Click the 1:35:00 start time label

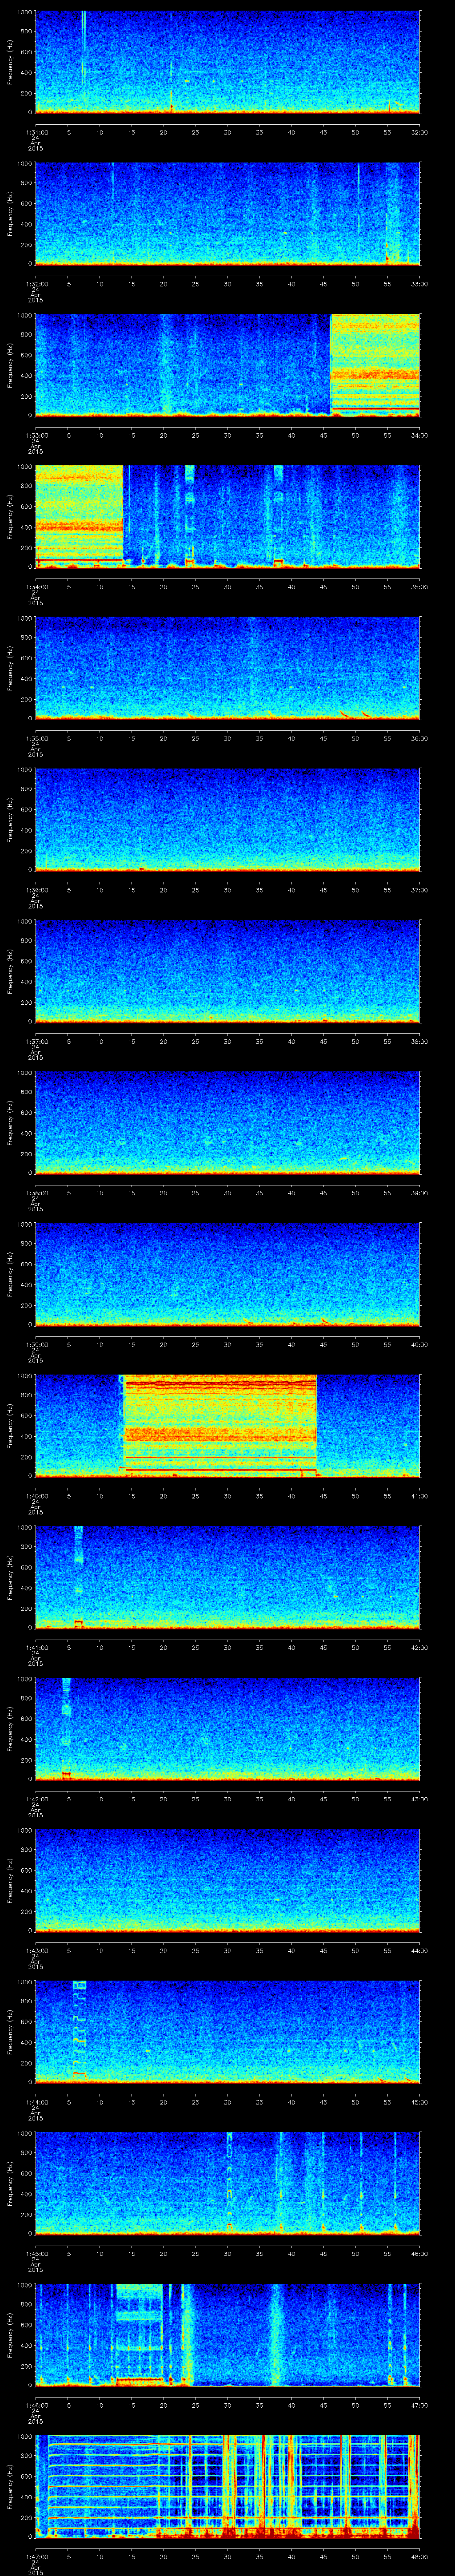[35, 738]
